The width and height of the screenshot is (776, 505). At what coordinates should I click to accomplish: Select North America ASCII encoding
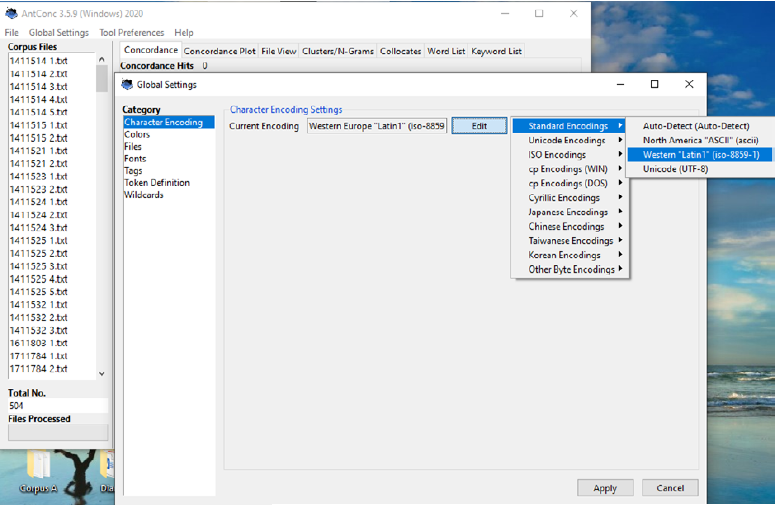[700, 140]
